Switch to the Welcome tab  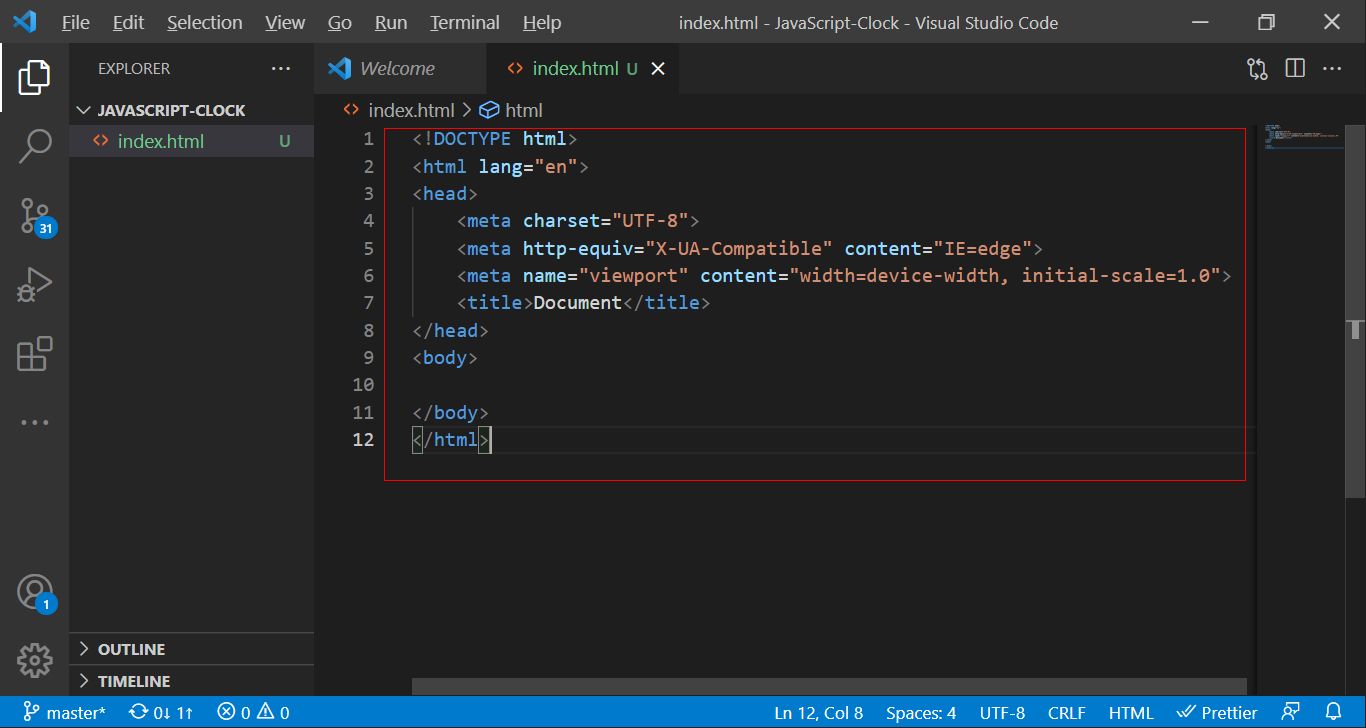click(x=399, y=69)
